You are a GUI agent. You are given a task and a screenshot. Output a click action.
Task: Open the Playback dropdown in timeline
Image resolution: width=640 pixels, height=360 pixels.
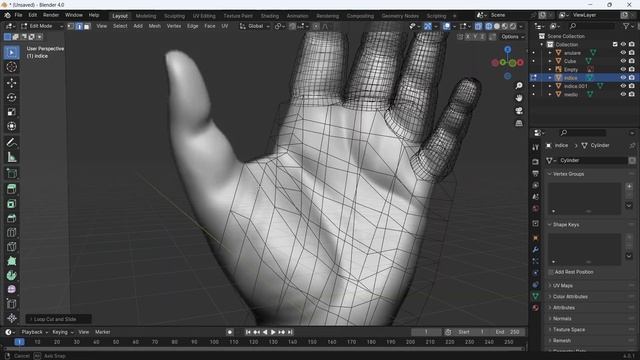(x=34, y=332)
